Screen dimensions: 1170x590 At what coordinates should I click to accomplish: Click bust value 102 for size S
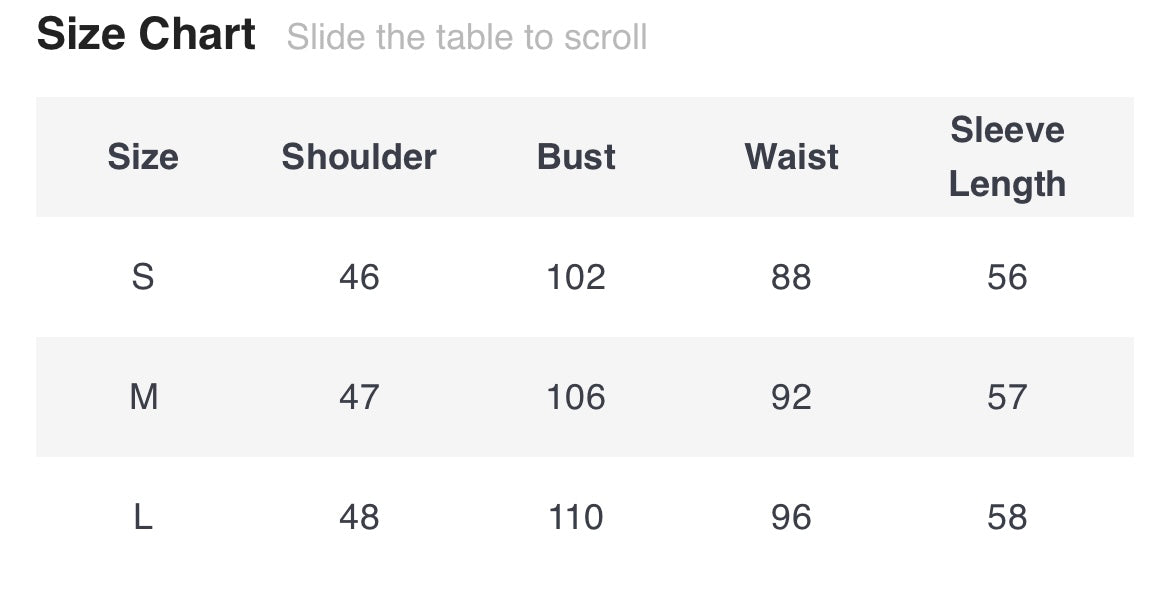(576, 277)
